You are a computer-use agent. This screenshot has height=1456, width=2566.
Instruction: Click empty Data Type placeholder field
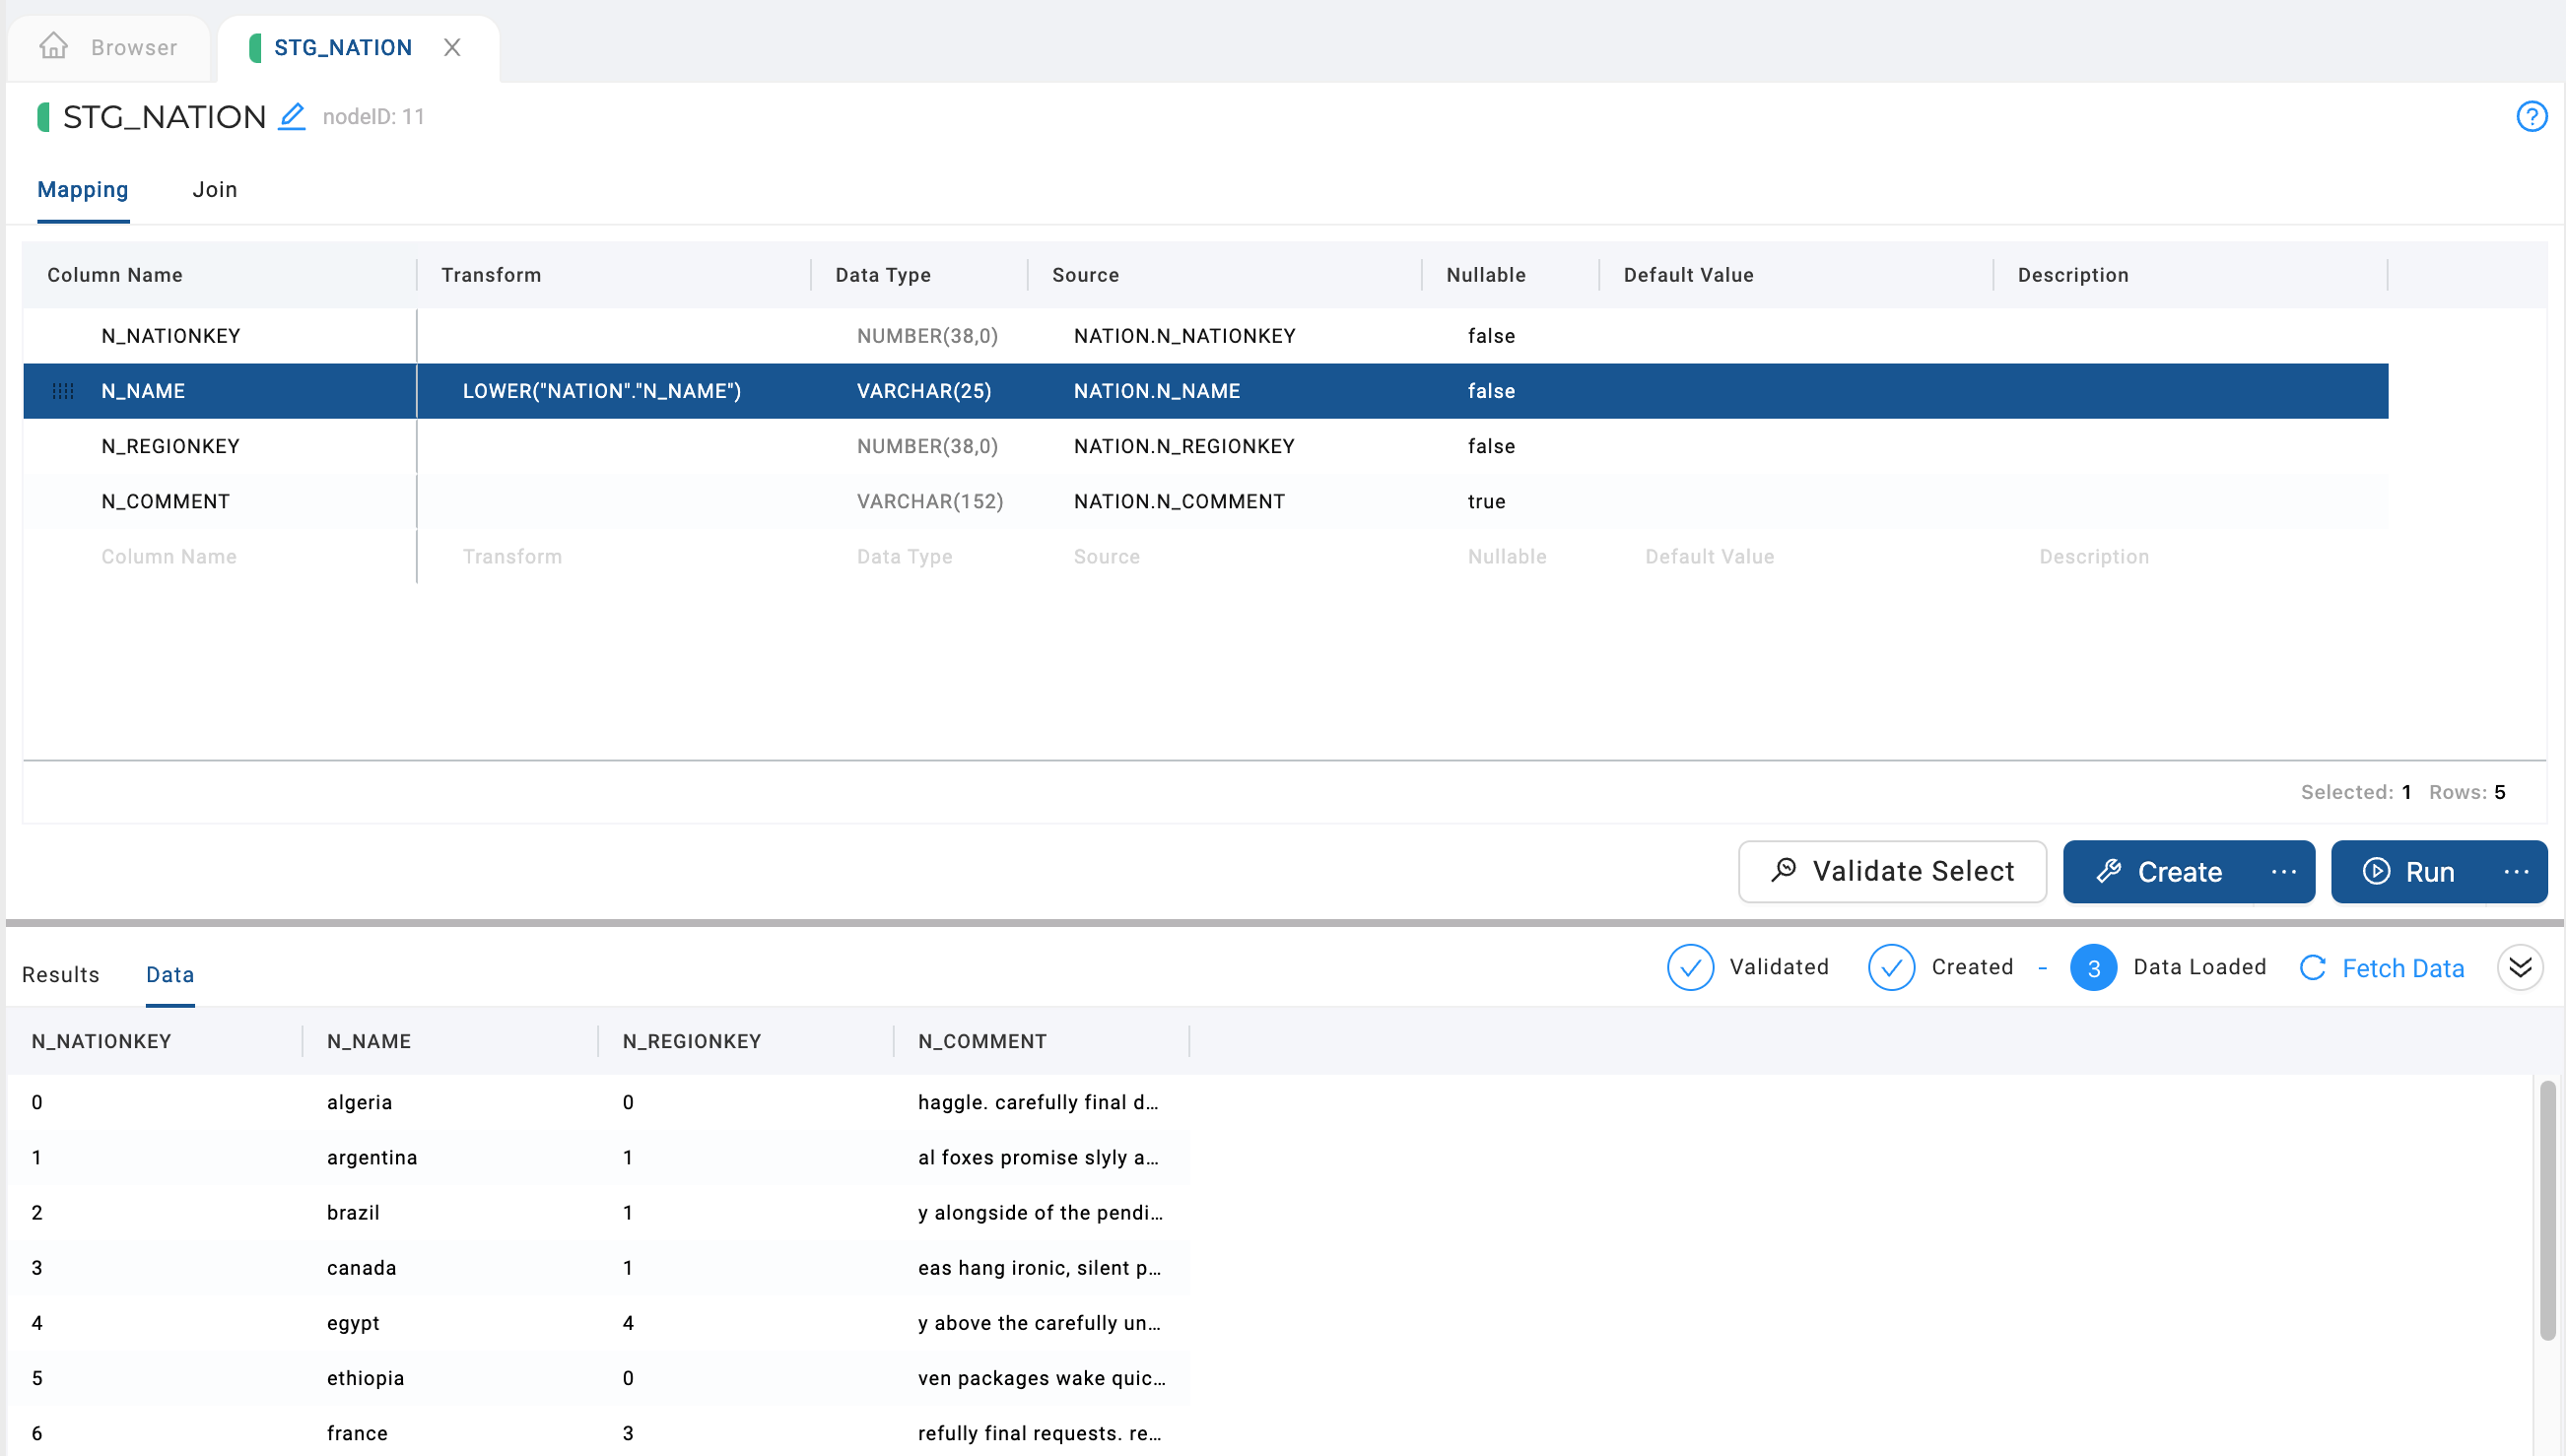pyautogui.click(x=904, y=556)
